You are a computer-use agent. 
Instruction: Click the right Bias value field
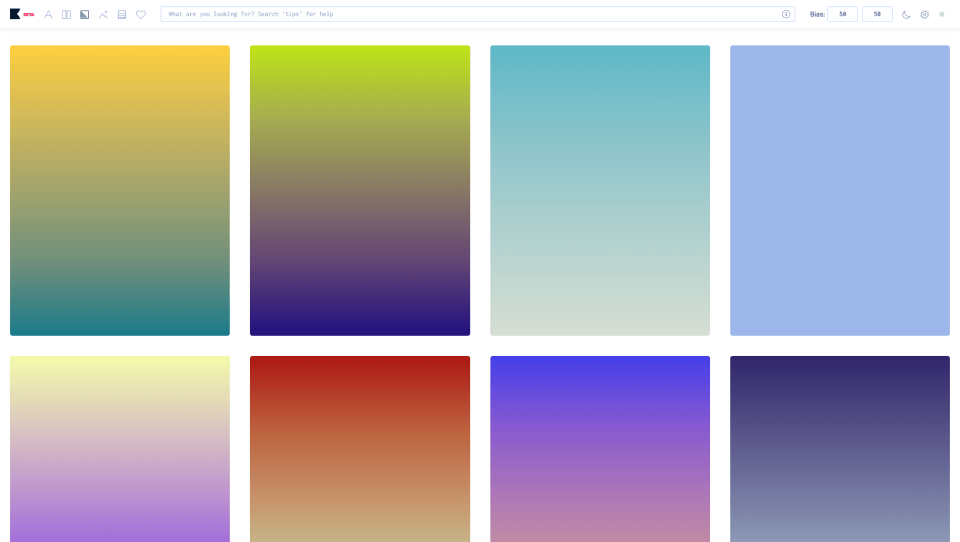pos(877,14)
